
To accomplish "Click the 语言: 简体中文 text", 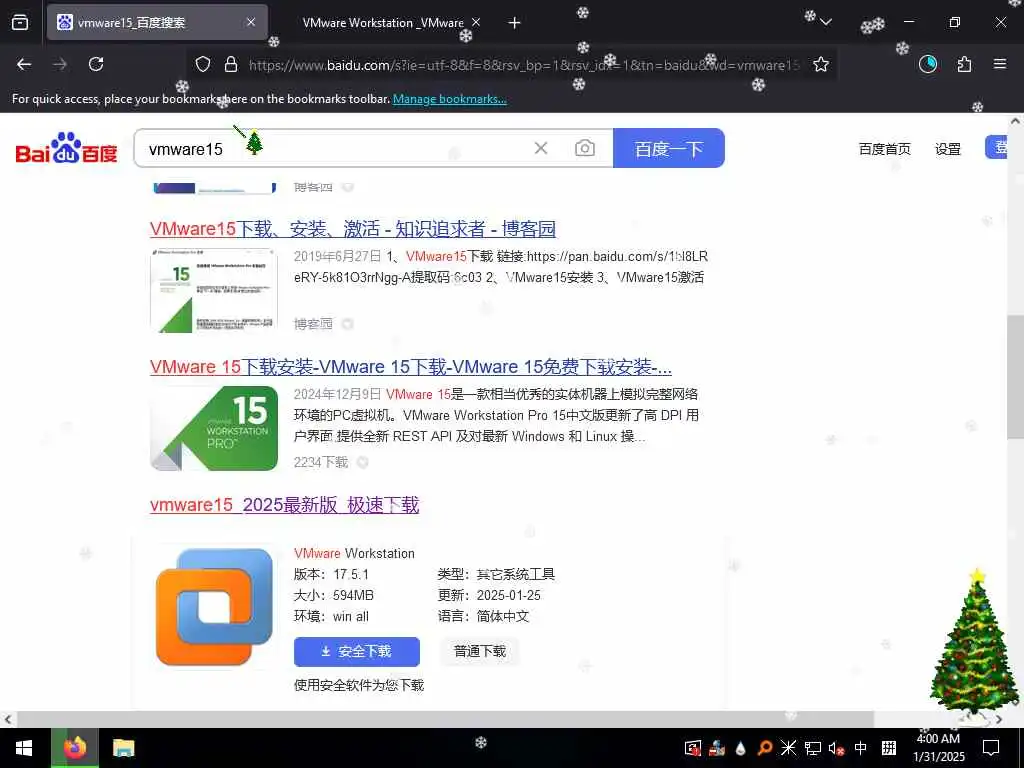I will (483, 616).
